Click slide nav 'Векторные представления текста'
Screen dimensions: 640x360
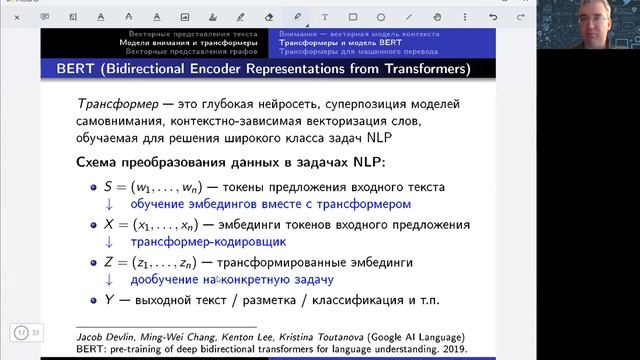coord(193,34)
